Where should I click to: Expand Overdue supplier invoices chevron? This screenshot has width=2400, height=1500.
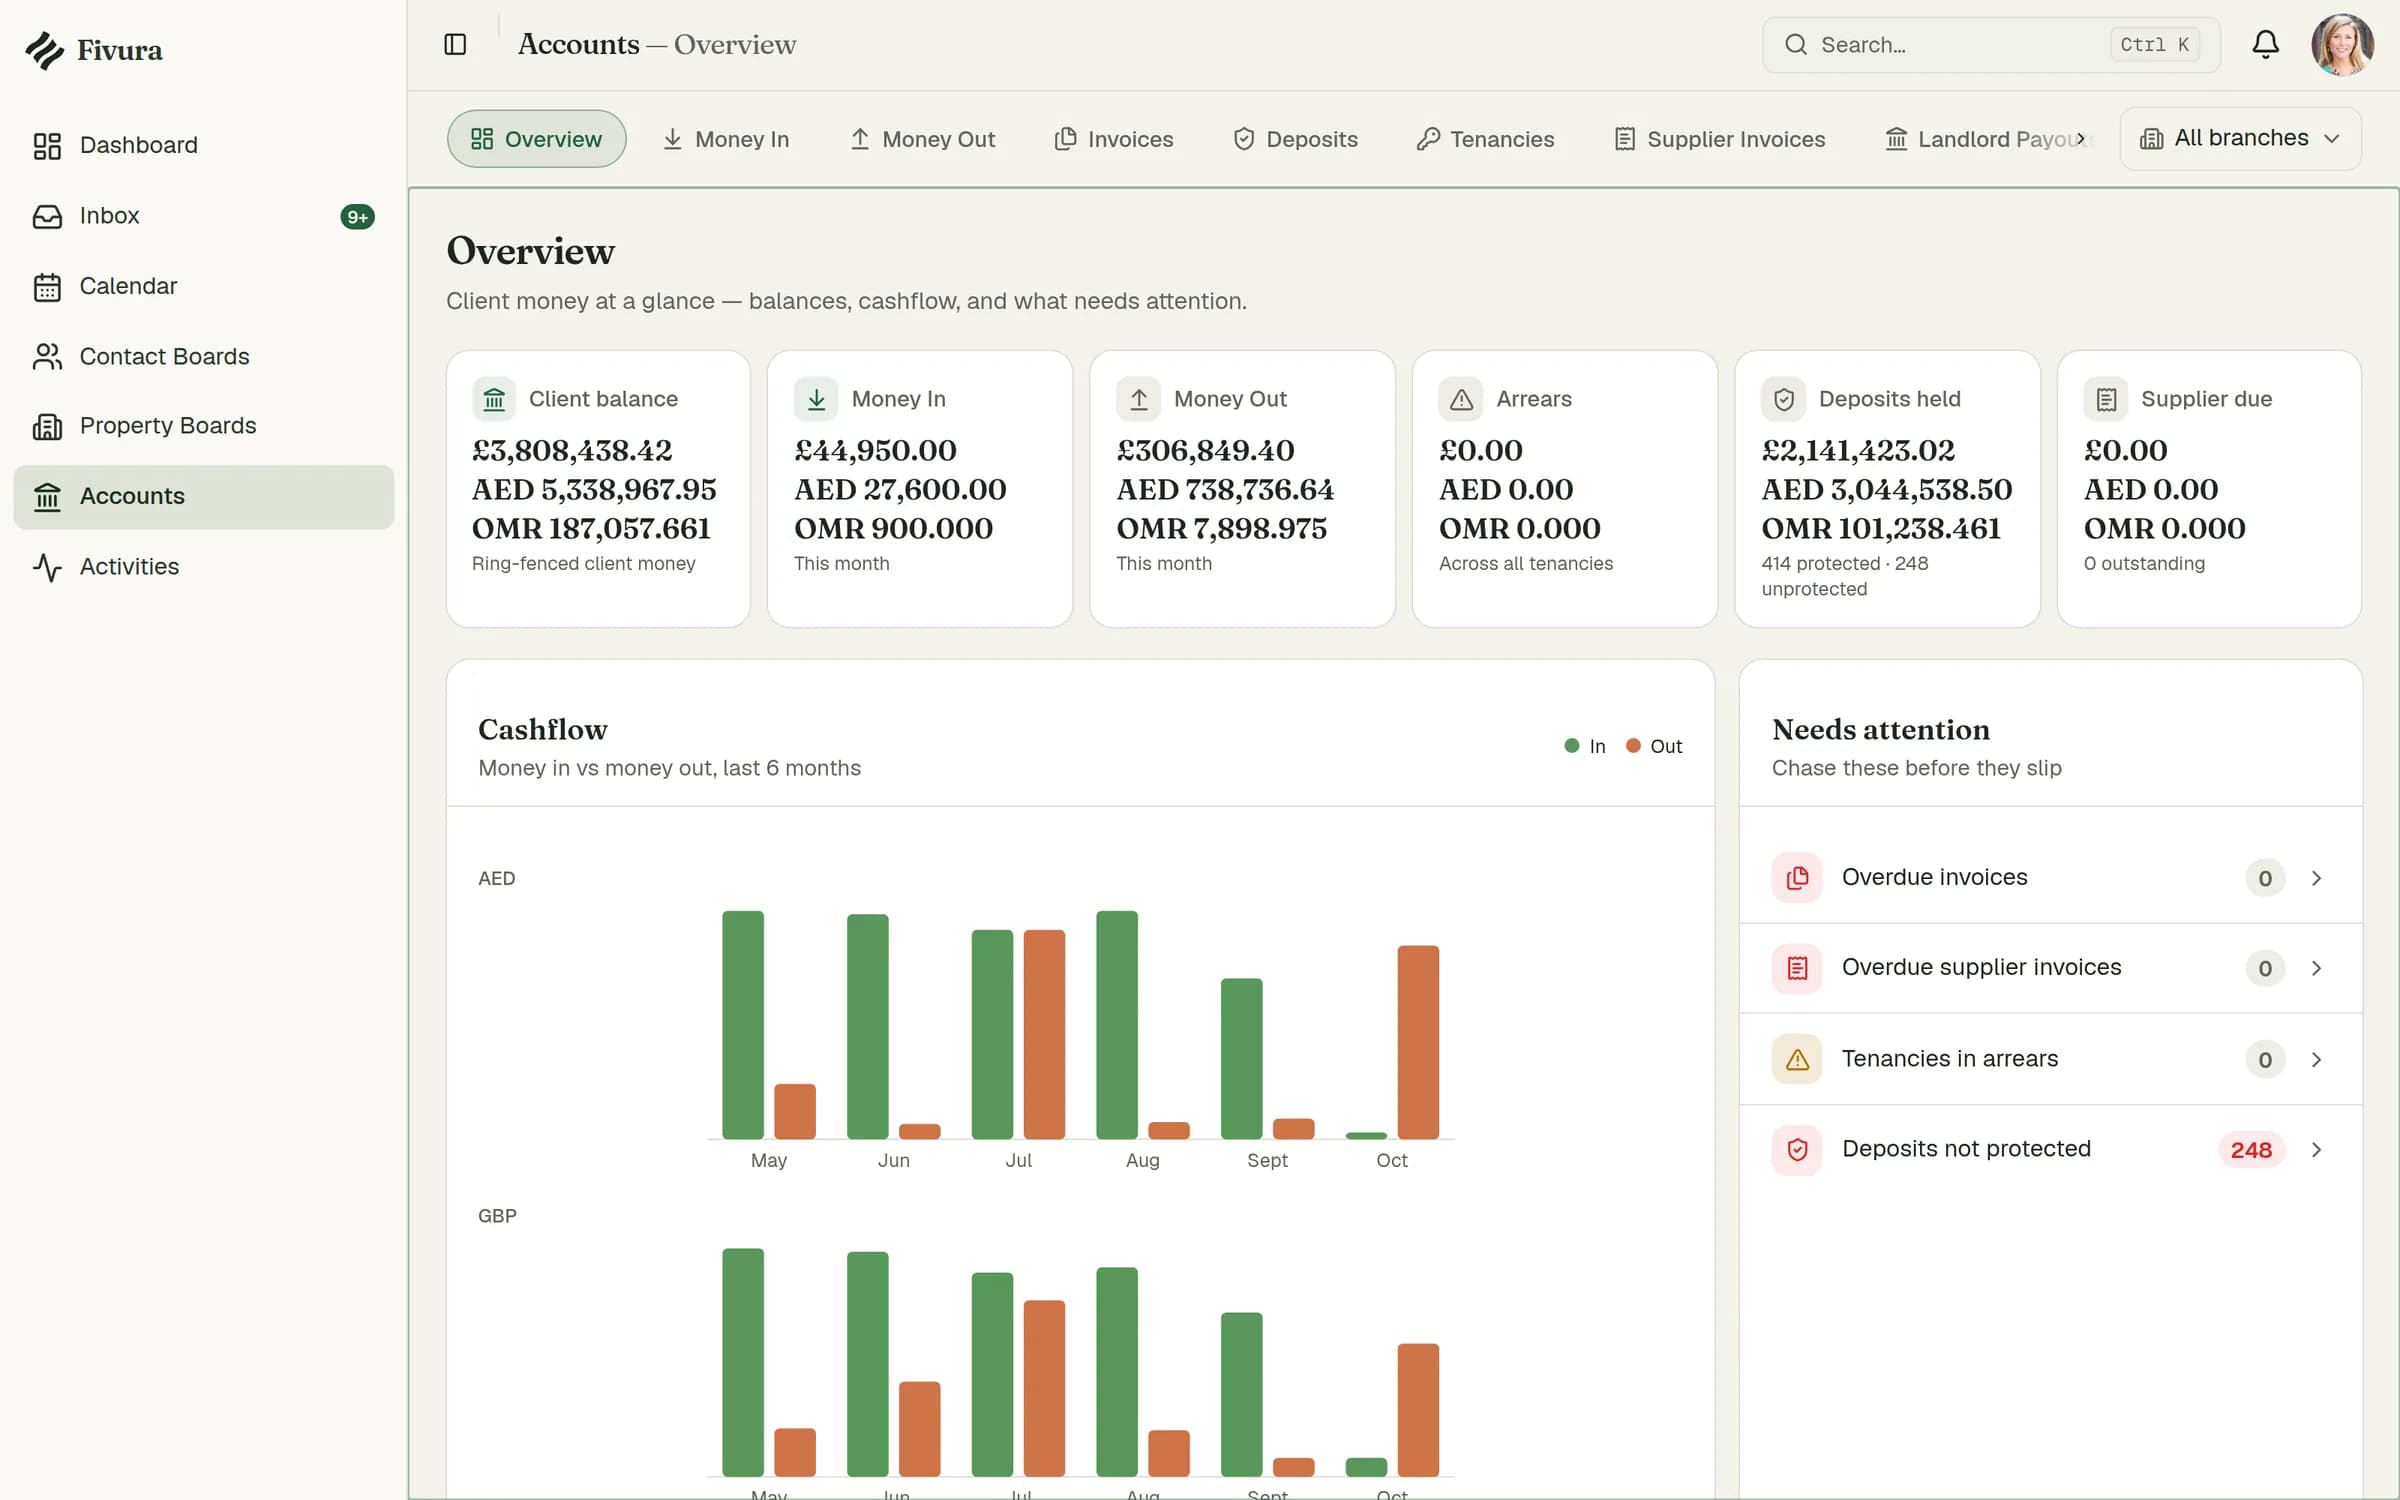pos(2316,968)
